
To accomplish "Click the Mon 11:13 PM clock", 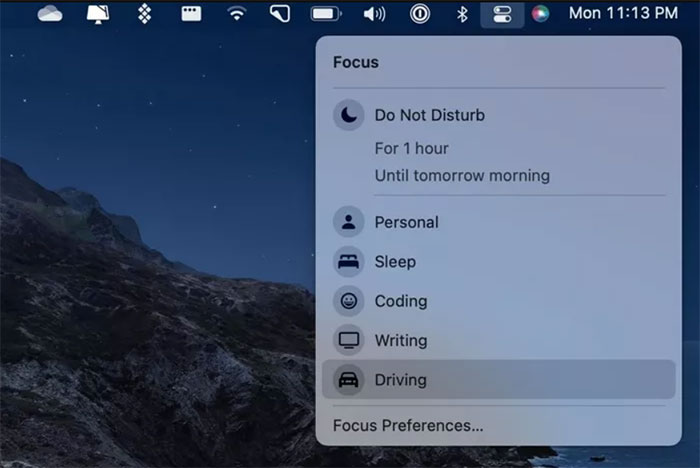I will pos(622,14).
